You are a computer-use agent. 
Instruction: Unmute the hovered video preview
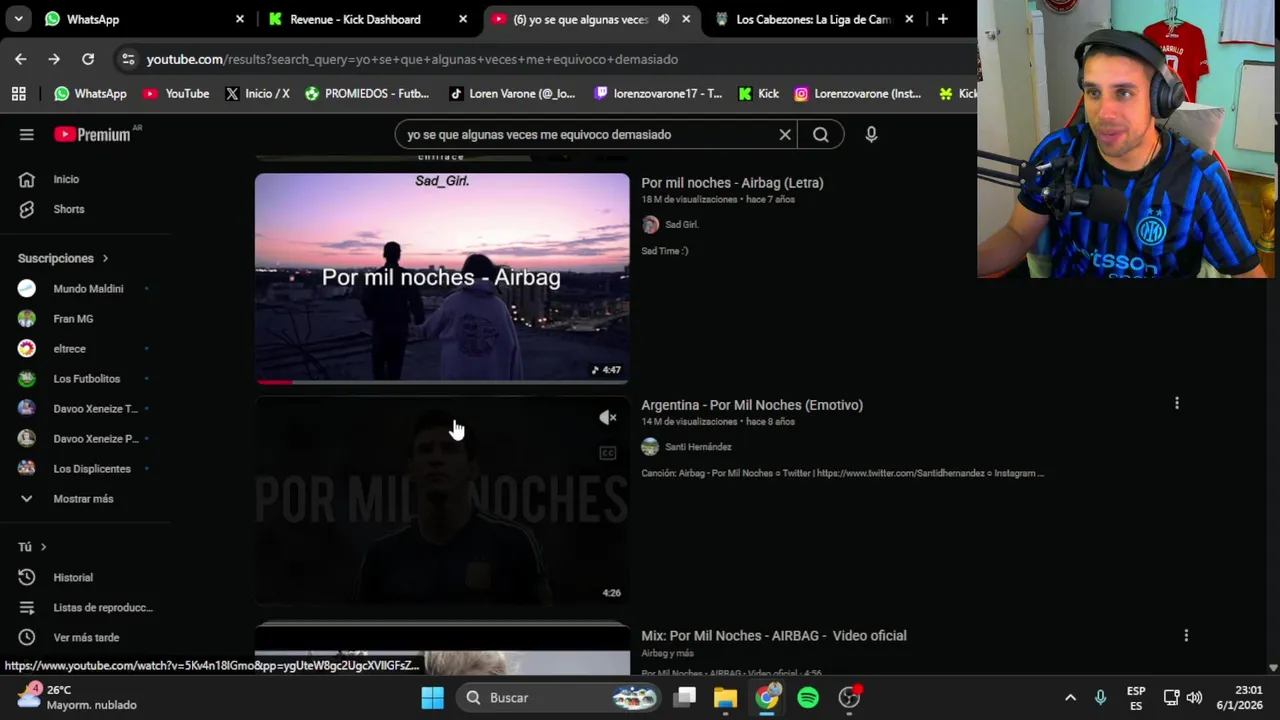607,418
